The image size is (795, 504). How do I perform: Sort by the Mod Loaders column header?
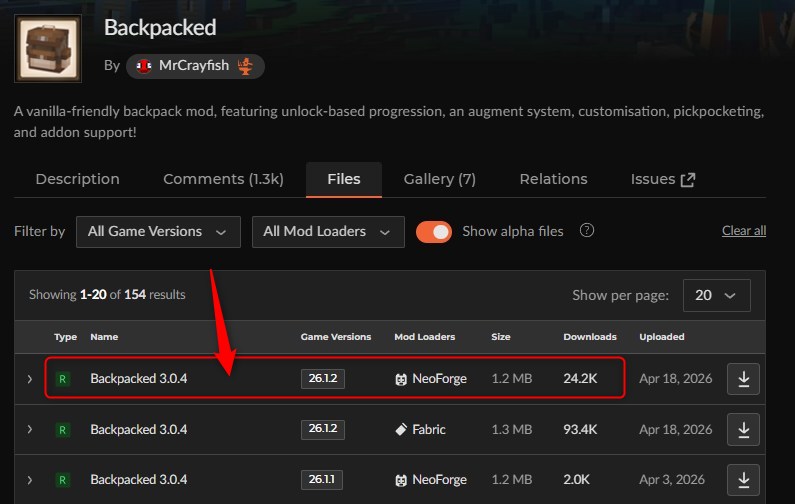coord(424,337)
